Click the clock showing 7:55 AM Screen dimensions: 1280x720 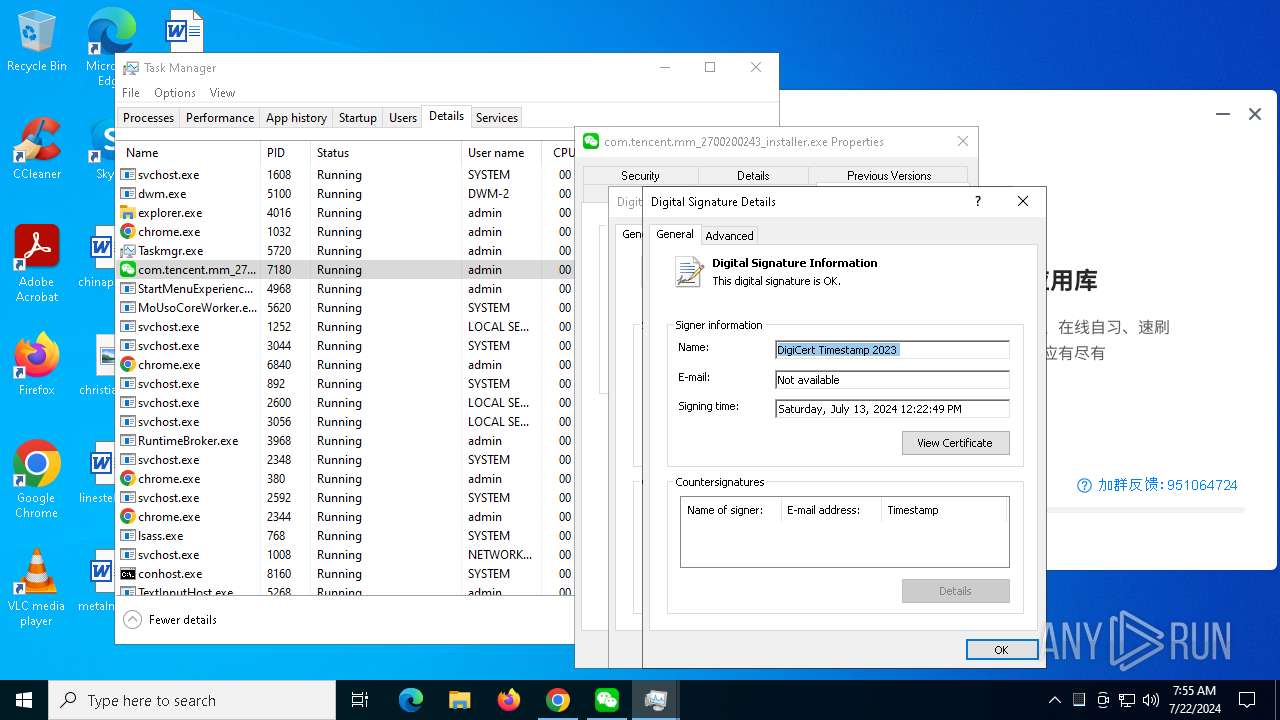[1194, 700]
